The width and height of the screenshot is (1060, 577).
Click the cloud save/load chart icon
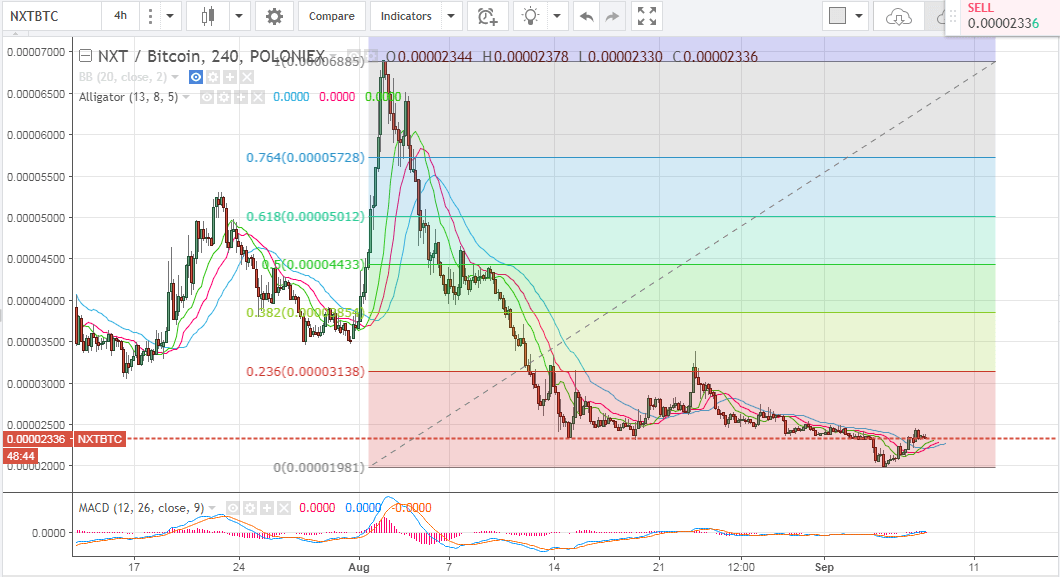click(898, 16)
